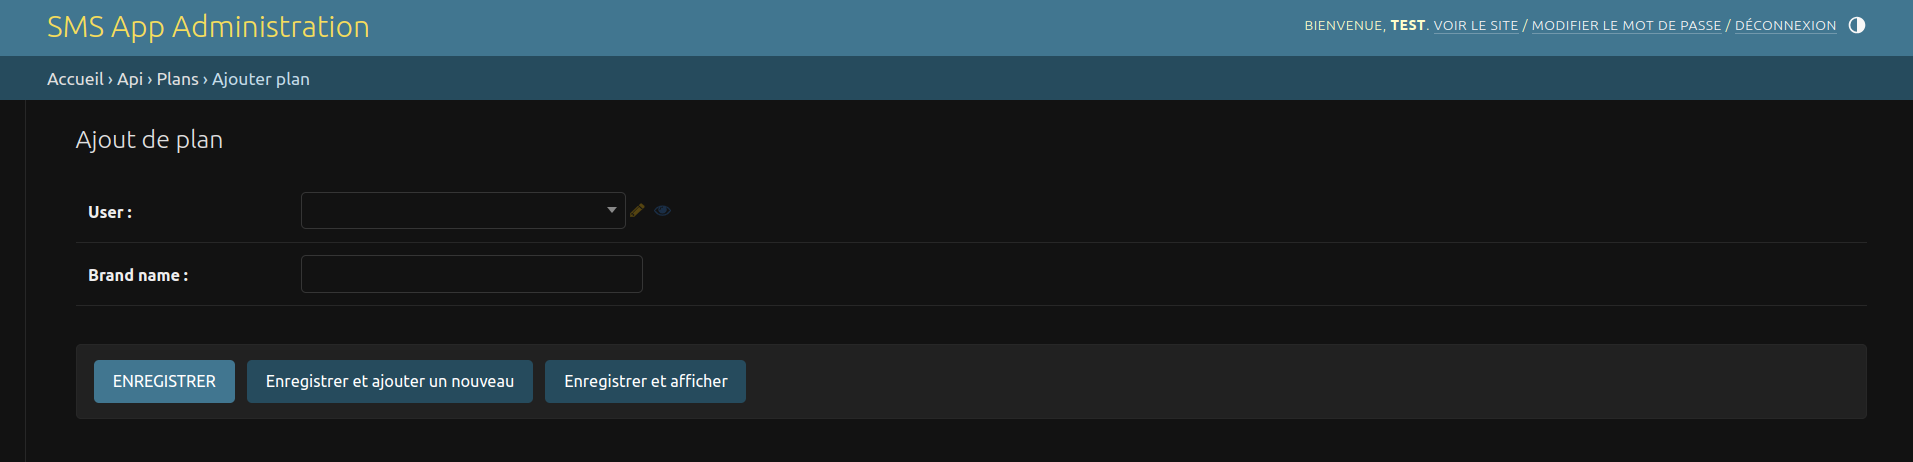Click "MODIFIER LE MOT DE PASSE" link
1913x462 pixels.
coord(1626,26)
